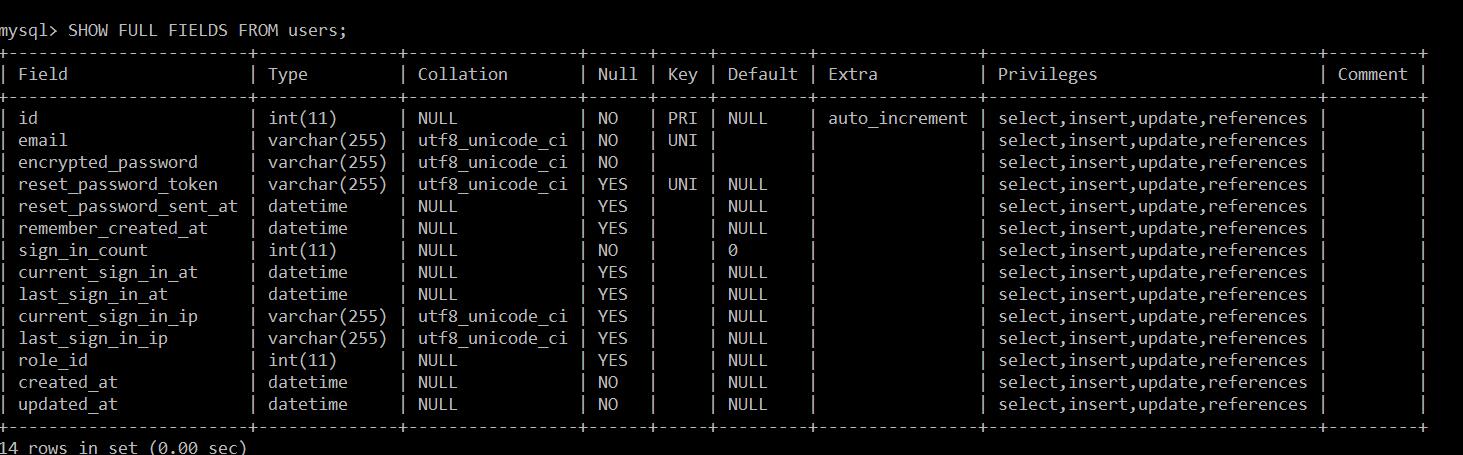Viewport: 1463px width, 455px height.
Task: Click the Collation column header
Action: (462, 74)
